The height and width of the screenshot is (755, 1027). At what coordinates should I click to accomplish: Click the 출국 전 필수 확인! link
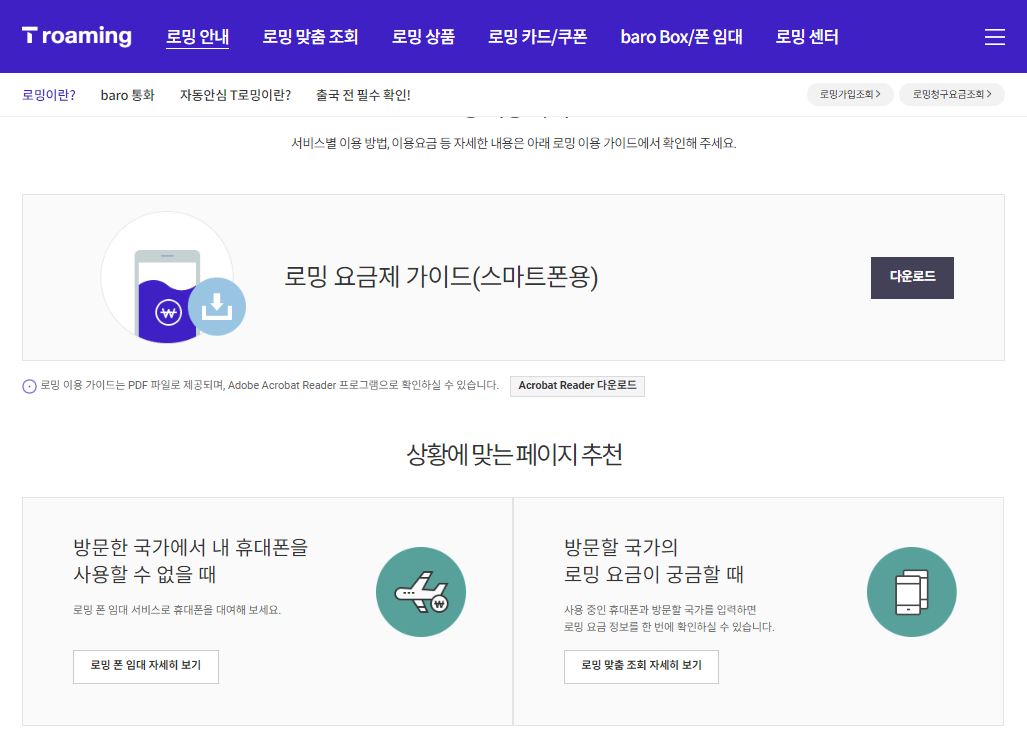(363, 94)
